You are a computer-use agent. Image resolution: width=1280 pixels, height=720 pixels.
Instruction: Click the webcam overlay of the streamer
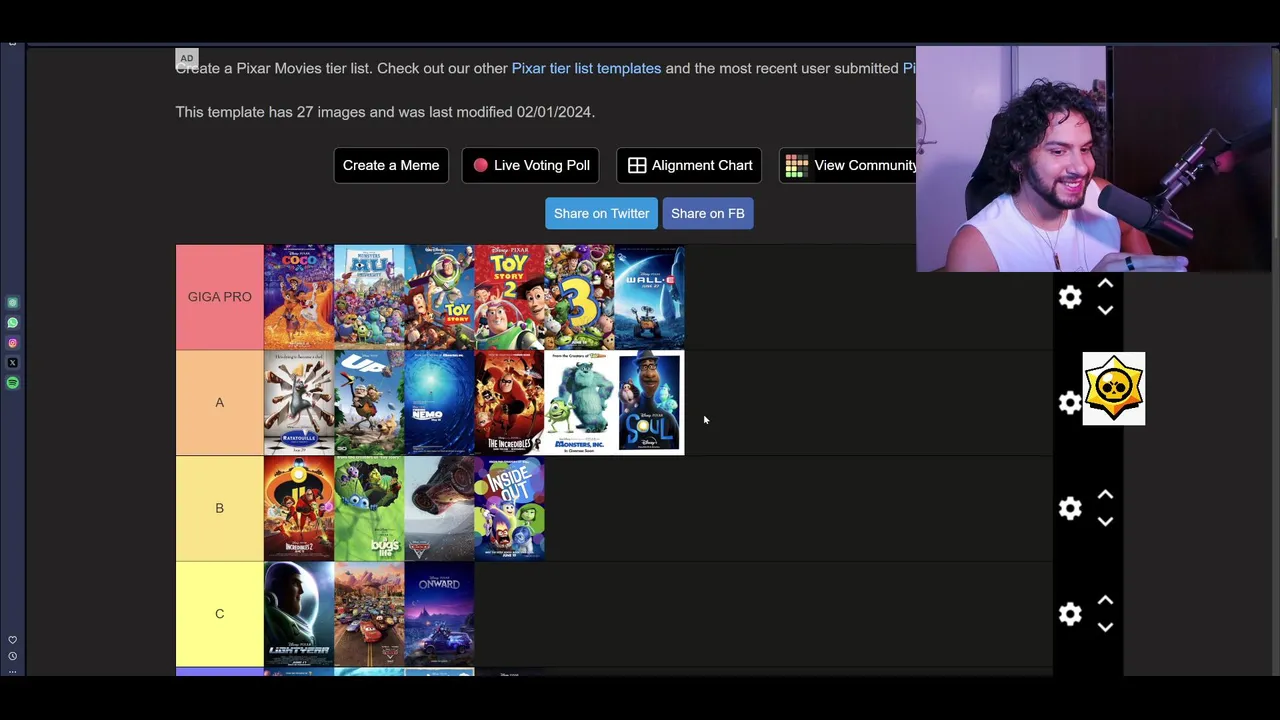tap(1094, 159)
